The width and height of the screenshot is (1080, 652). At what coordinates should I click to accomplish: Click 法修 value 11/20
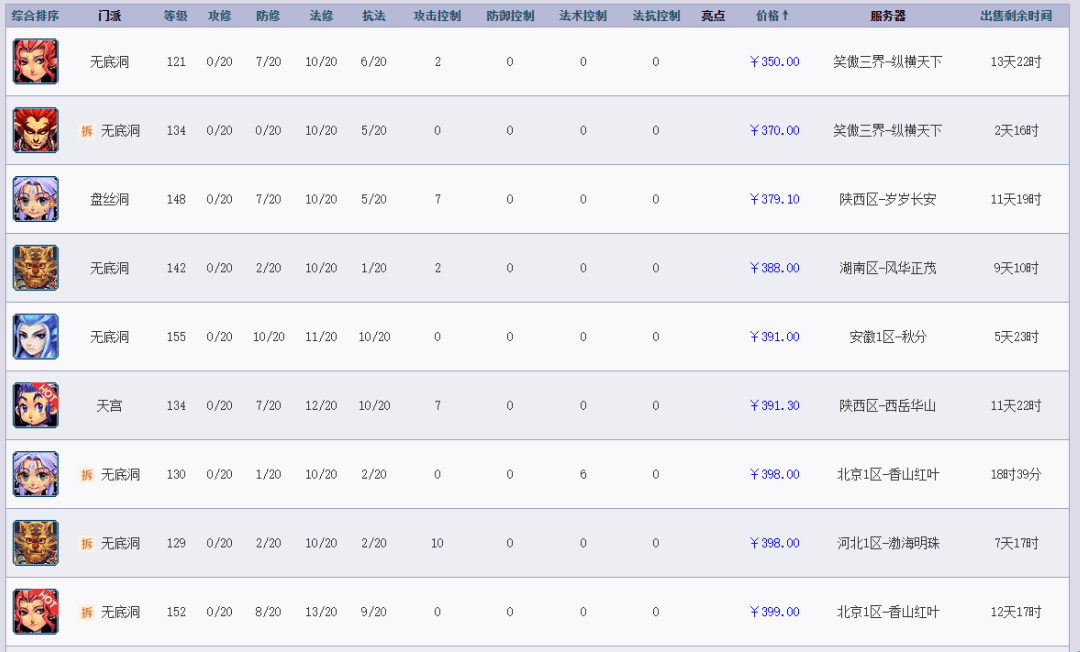click(x=321, y=337)
